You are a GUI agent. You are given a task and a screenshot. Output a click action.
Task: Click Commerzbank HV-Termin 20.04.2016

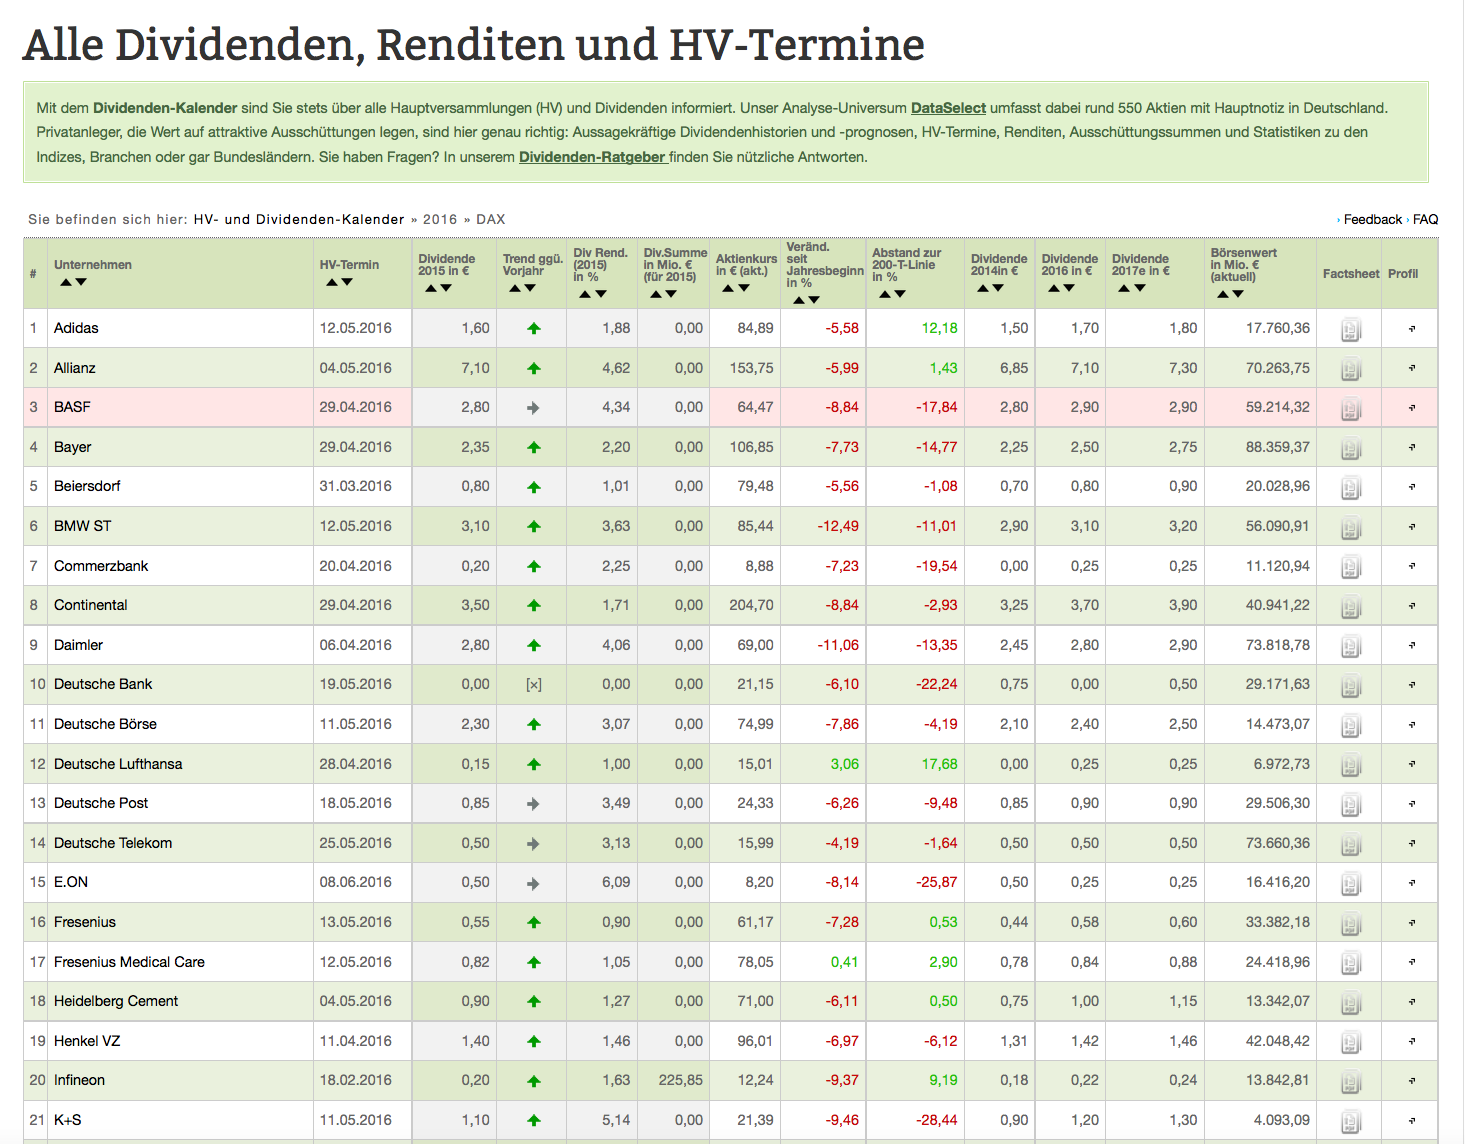click(356, 566)
